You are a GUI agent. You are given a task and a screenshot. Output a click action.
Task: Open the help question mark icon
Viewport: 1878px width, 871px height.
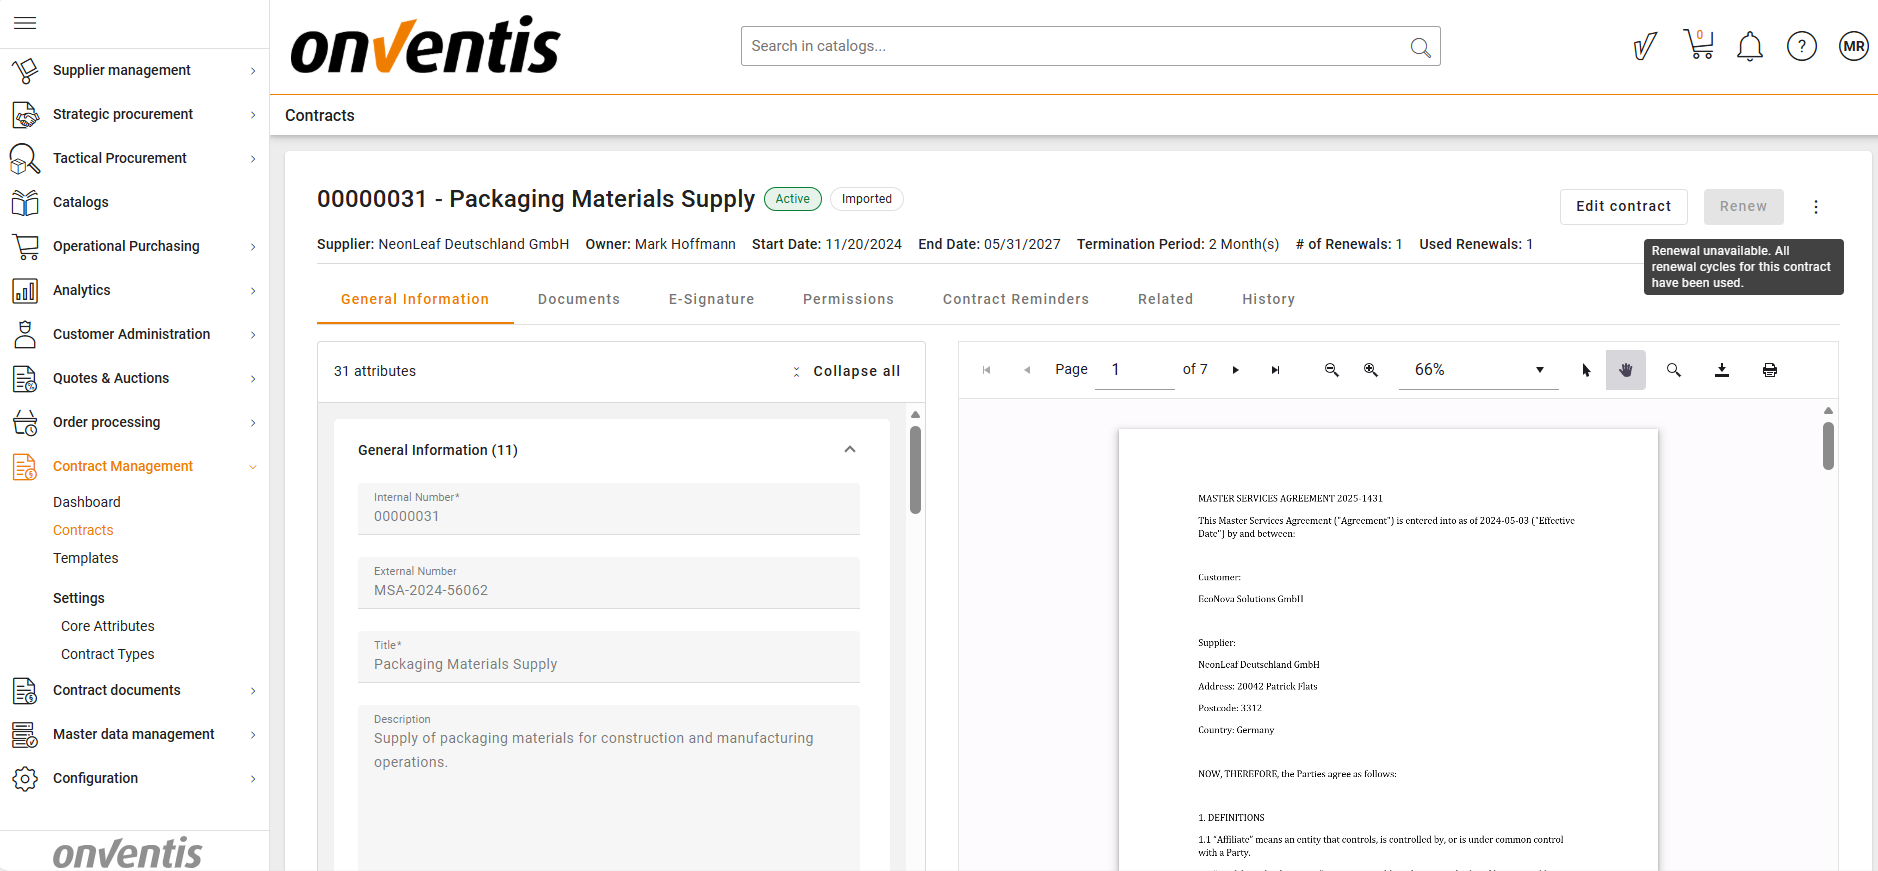point(1801,46)
